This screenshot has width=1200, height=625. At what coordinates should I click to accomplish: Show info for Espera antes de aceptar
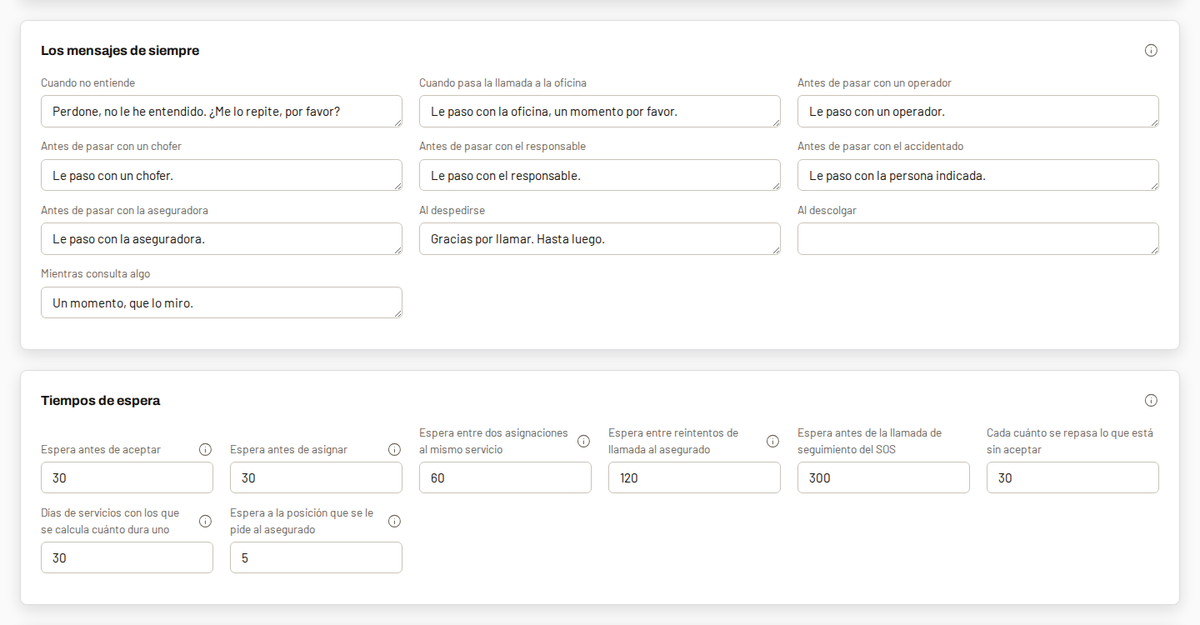pyautogui.click(x=205, y=449)
